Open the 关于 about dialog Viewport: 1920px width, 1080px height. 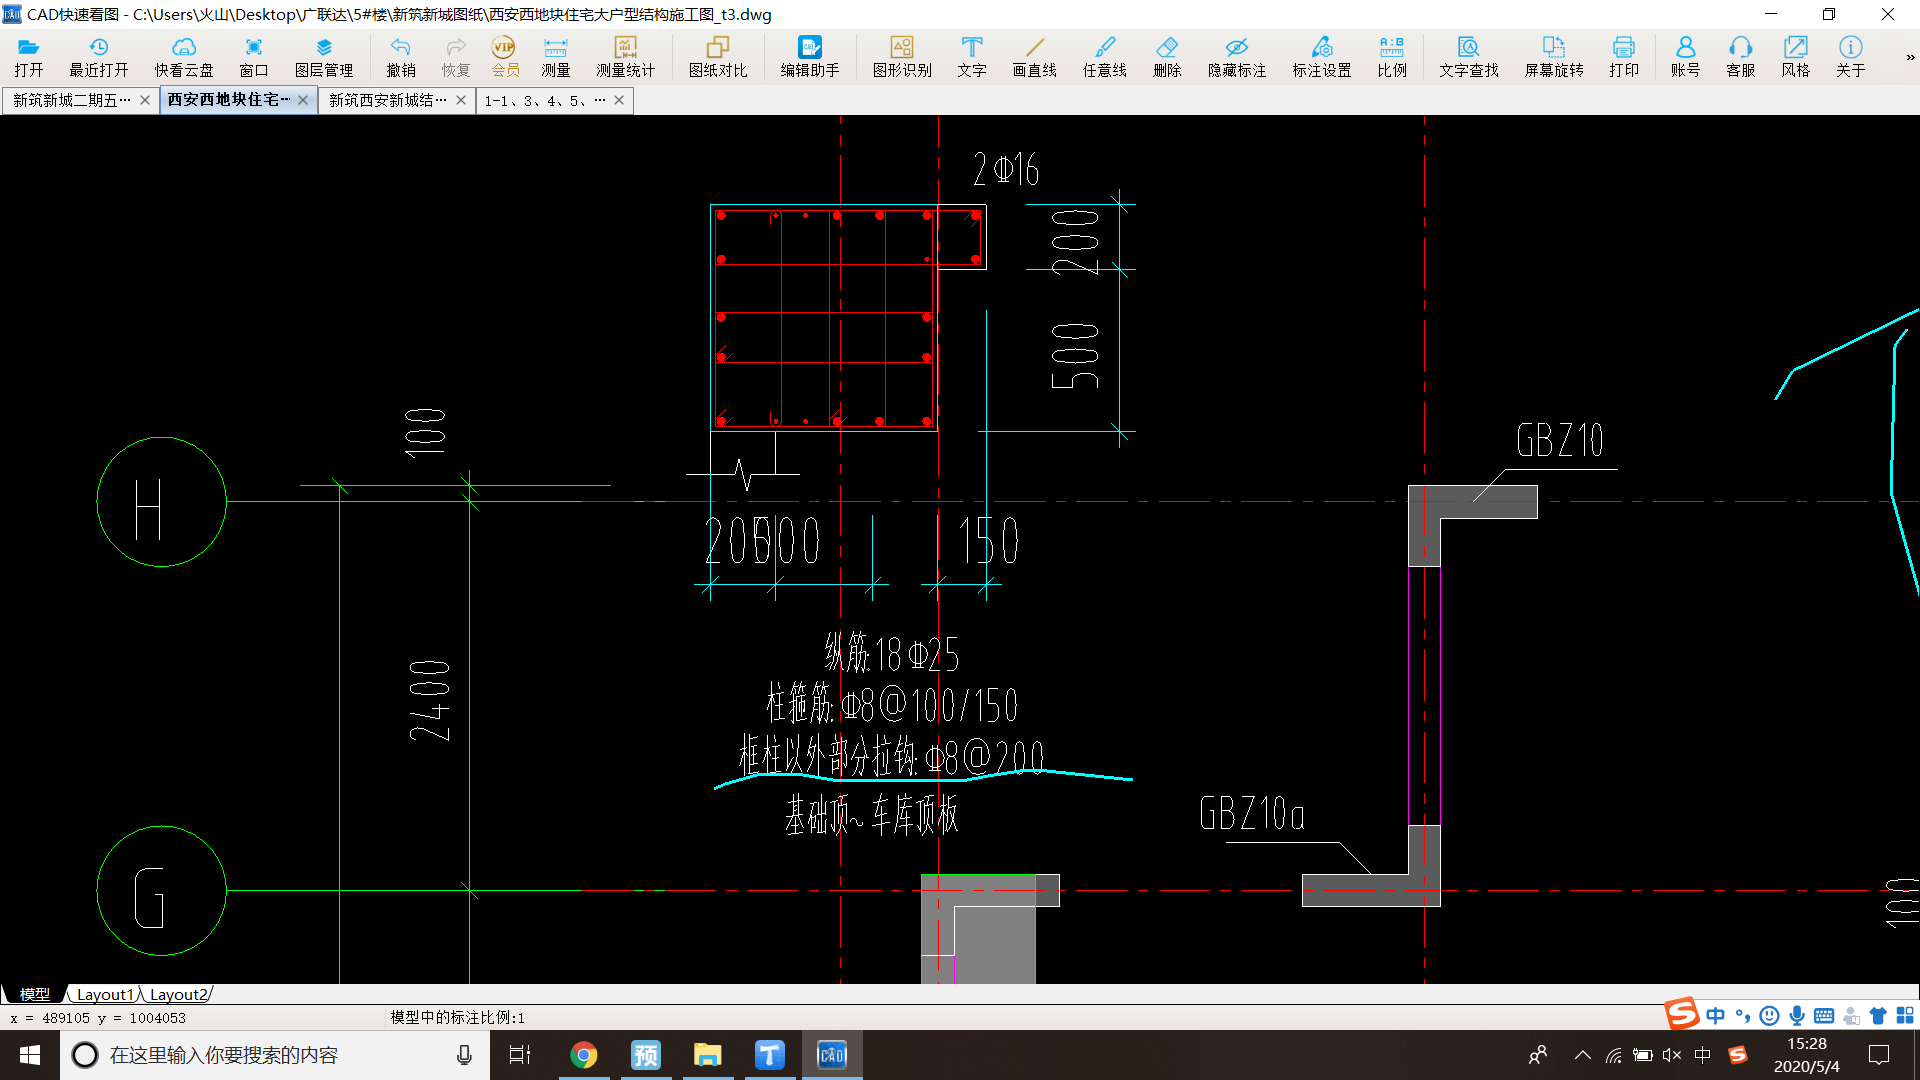(1851, 57)
